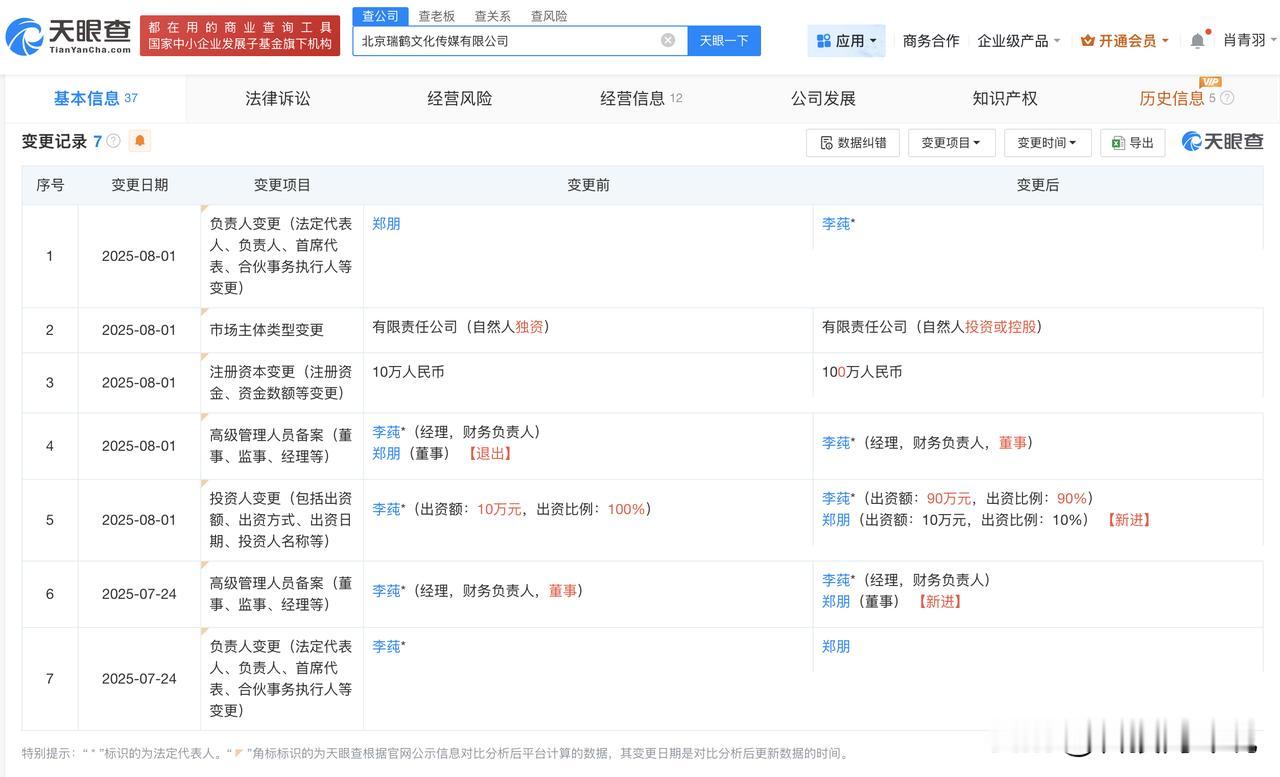This screenshot has height=777, width=1280.
Task: Open the 商务合作 link
Action: click(931, 41)
